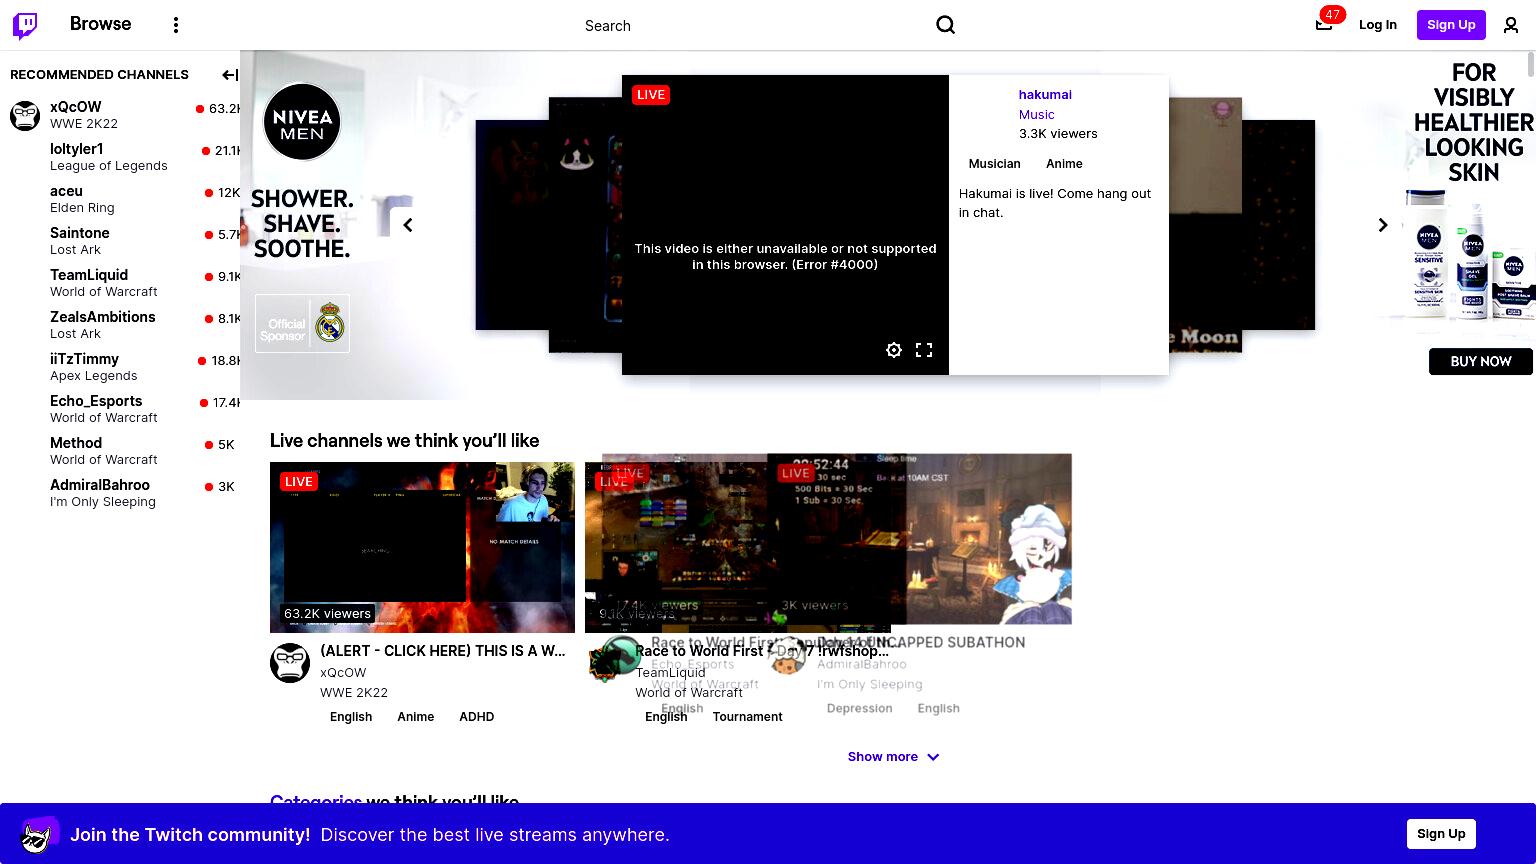Open Method channel in the sidebar
Viewport: 1536px width, 864px height.
click(120, 451)
